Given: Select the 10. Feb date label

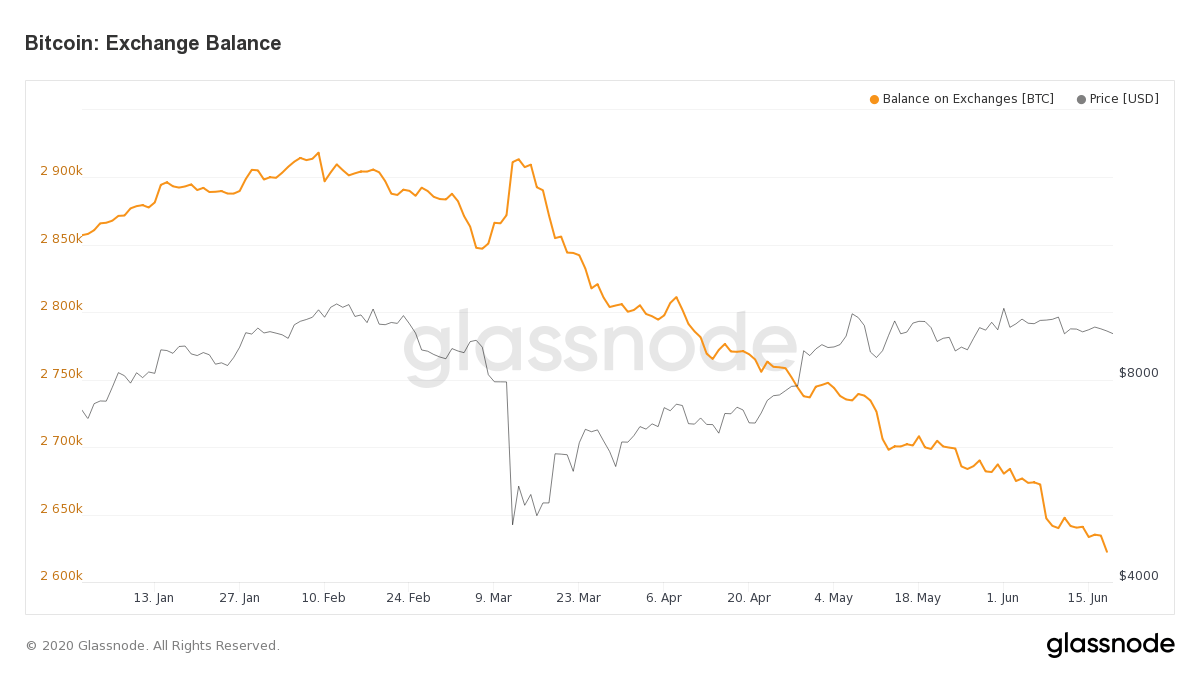Looking at the screenshot, I should 323,598.
